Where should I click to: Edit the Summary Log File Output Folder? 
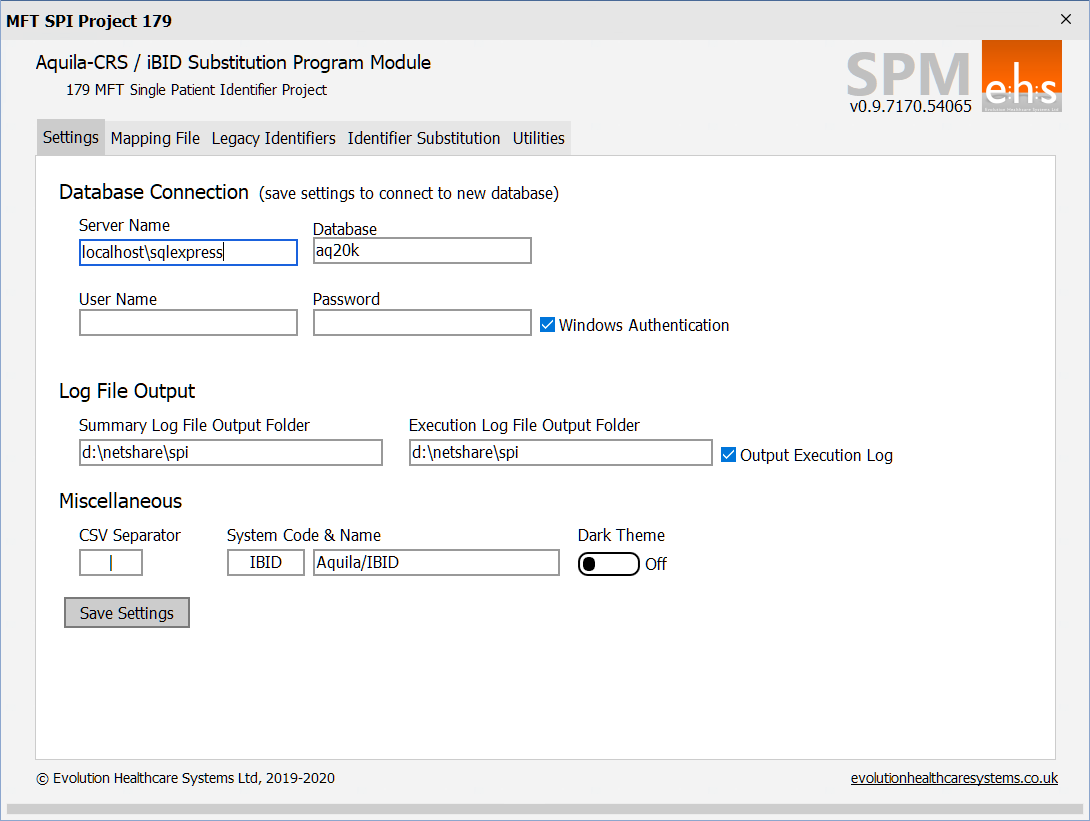(230, 453)
